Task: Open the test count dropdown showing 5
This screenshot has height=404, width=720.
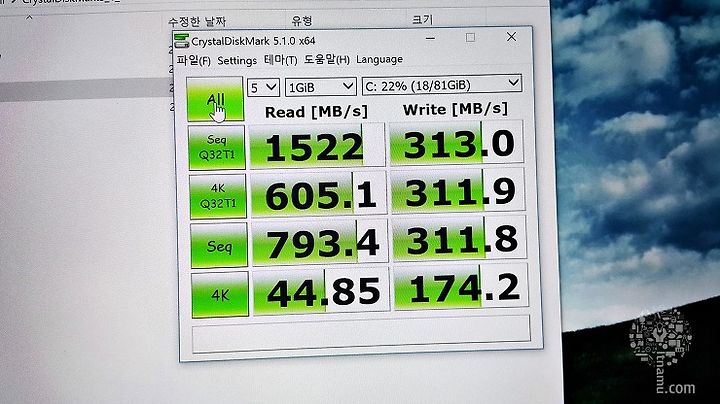Action: [x=263, y=87]
